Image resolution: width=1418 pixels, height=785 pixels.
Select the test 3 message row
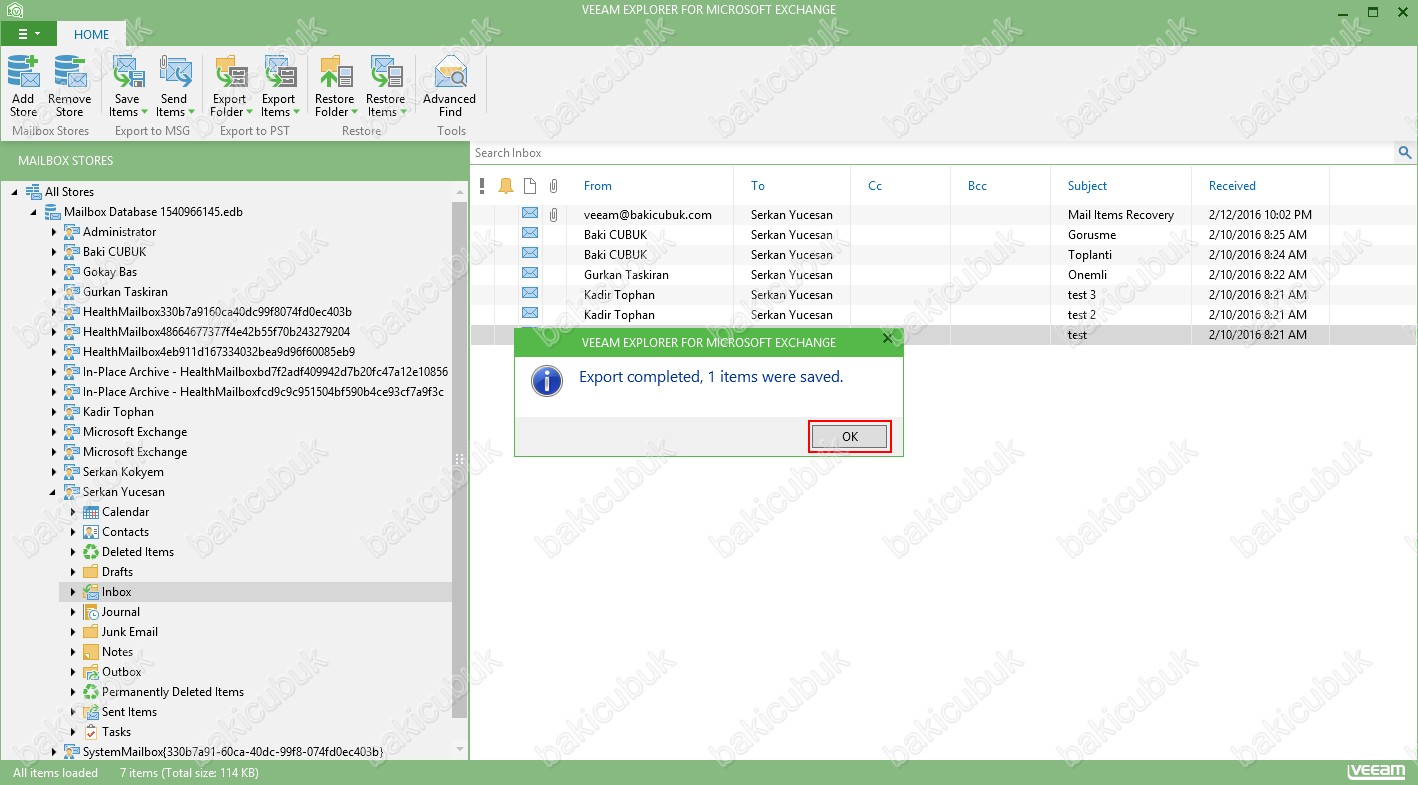(x=944, y=294)
